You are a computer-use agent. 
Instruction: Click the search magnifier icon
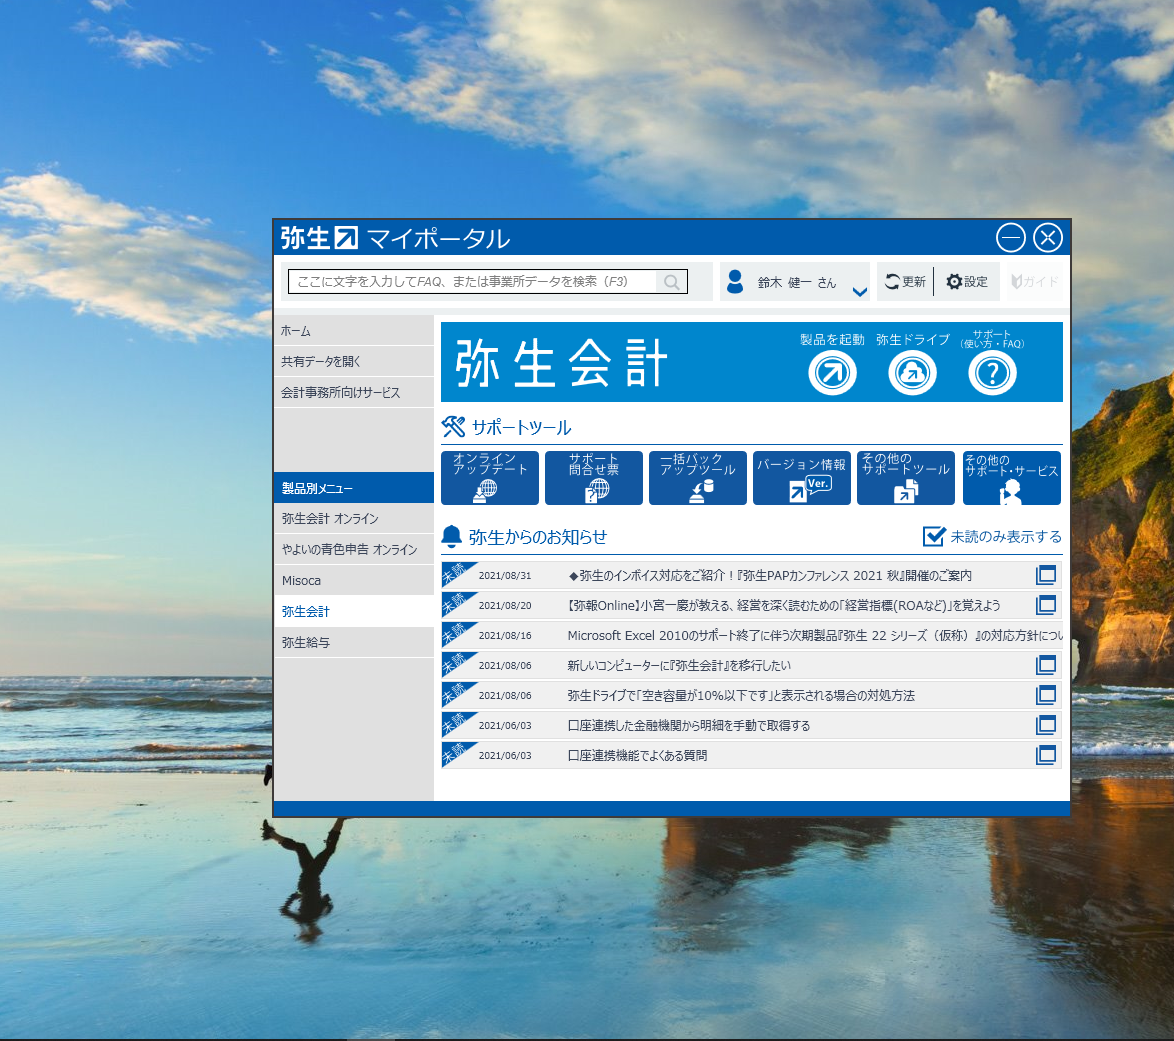click(672, 282)
